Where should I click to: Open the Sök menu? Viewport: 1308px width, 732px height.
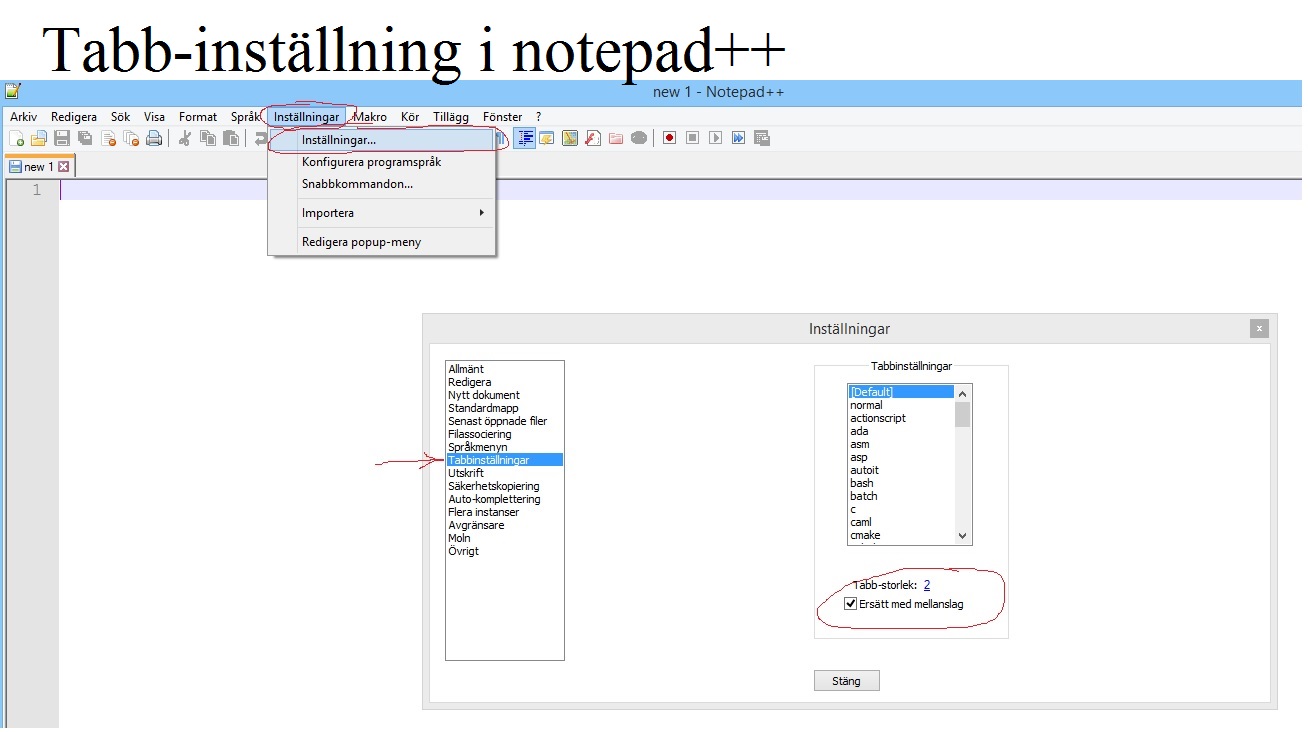pyautogui.click(x=121, y=117)
